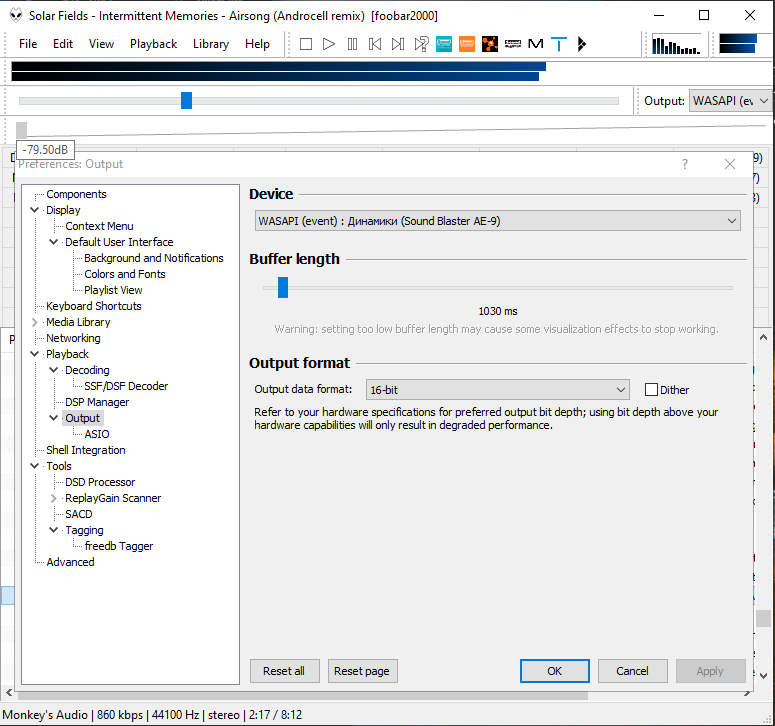This screenshot has height=726, width=775.
Task: Collapse the Output tree node
Action: (x=53, y=418)
